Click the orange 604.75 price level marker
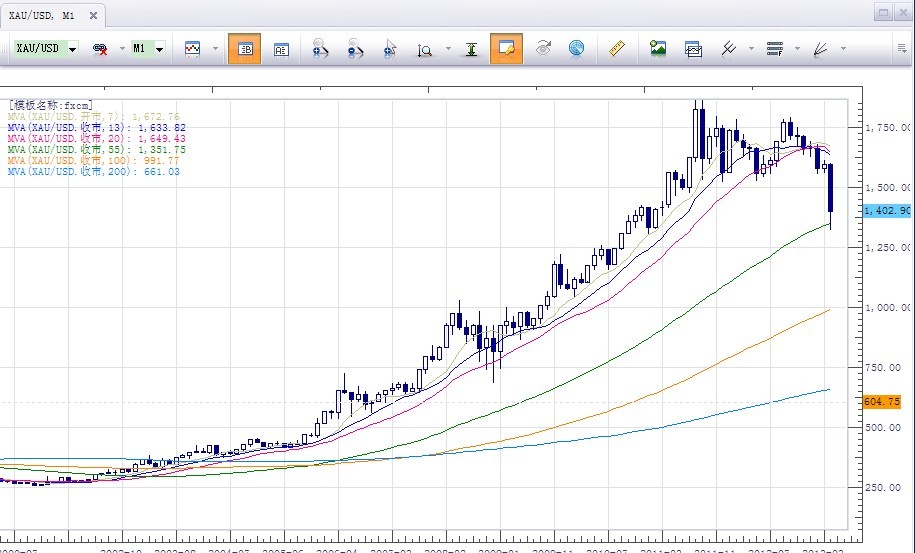 pyautogui.click(x=881, y=401)
